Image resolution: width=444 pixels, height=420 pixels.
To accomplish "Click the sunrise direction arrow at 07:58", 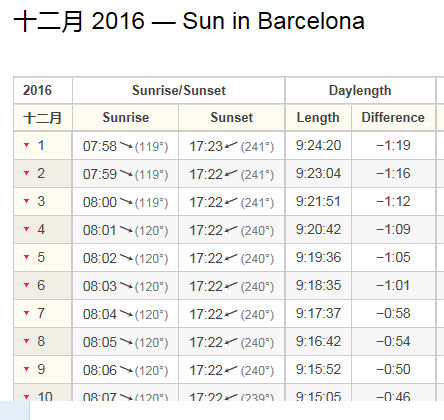I will [x=126, y=146].
